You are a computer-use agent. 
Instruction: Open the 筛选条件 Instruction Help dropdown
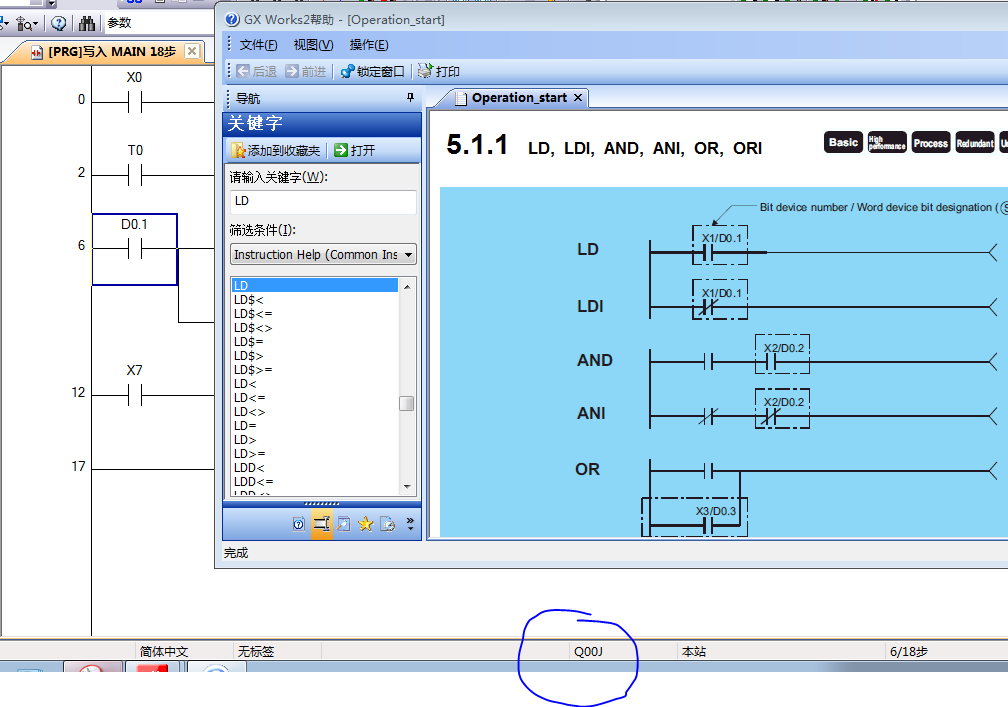coord(408,255)
